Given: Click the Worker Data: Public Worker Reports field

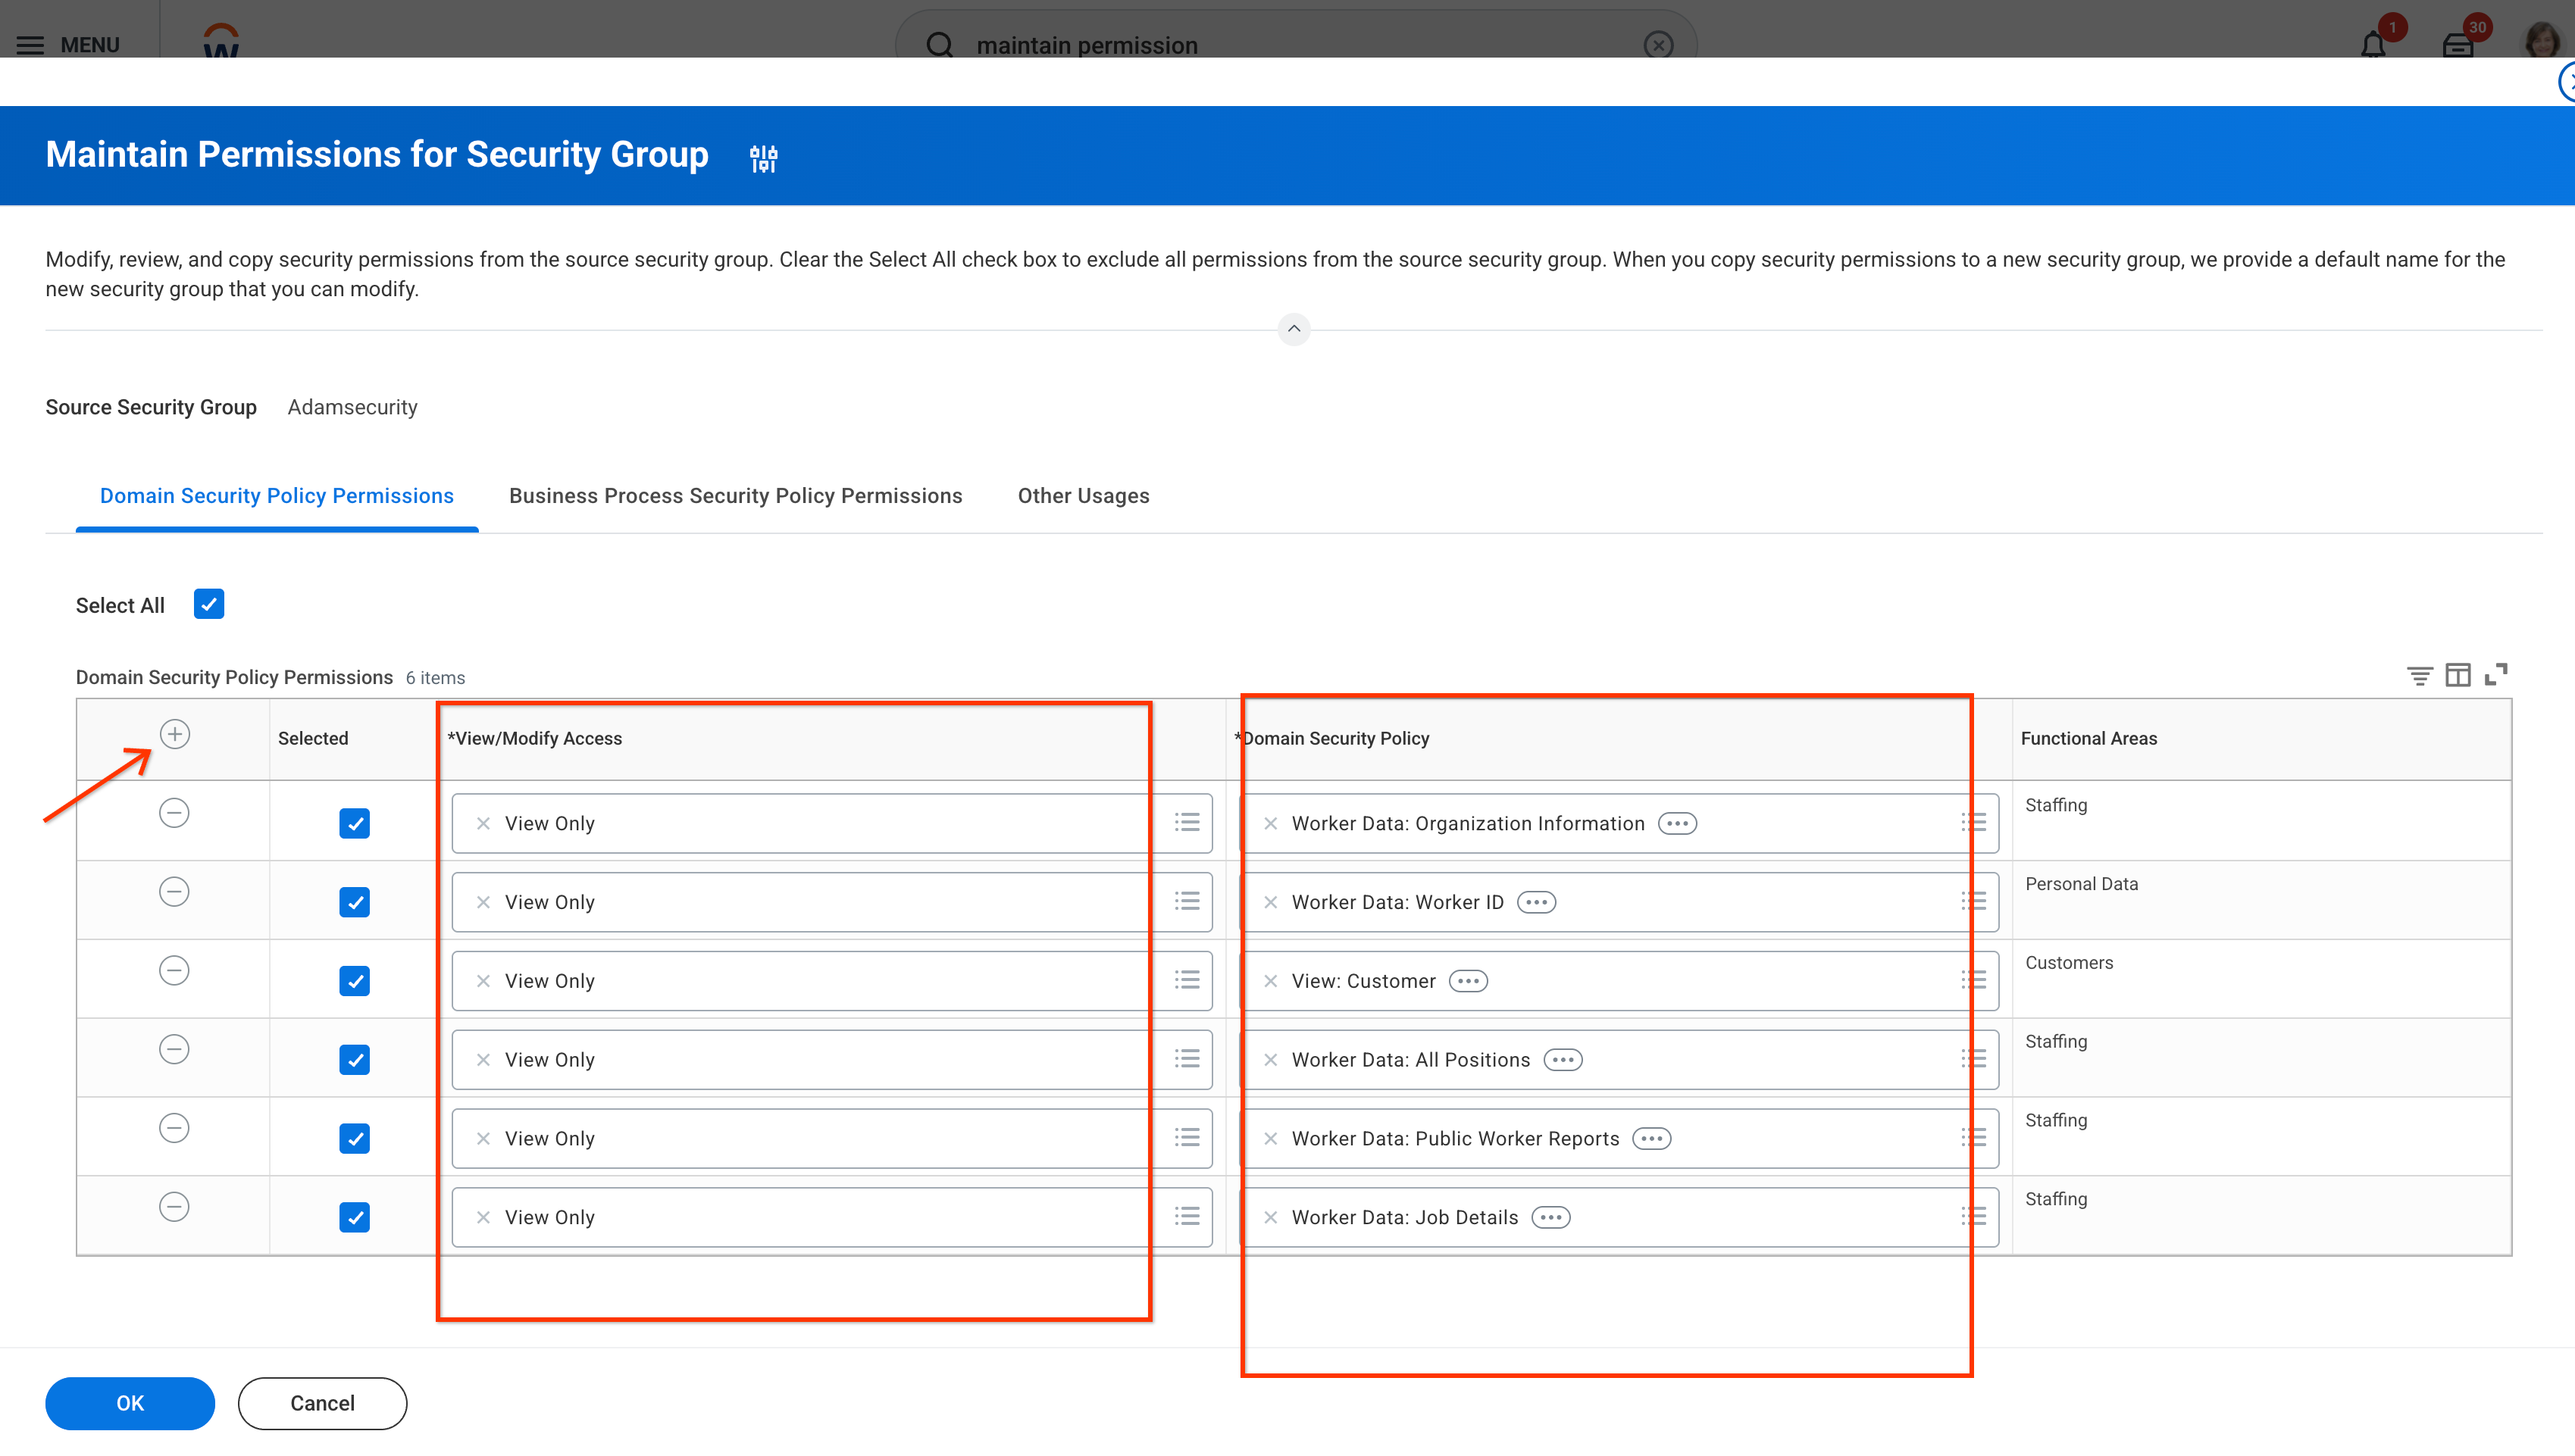Looking at the screenshot, I should tap(1619, 1139).
